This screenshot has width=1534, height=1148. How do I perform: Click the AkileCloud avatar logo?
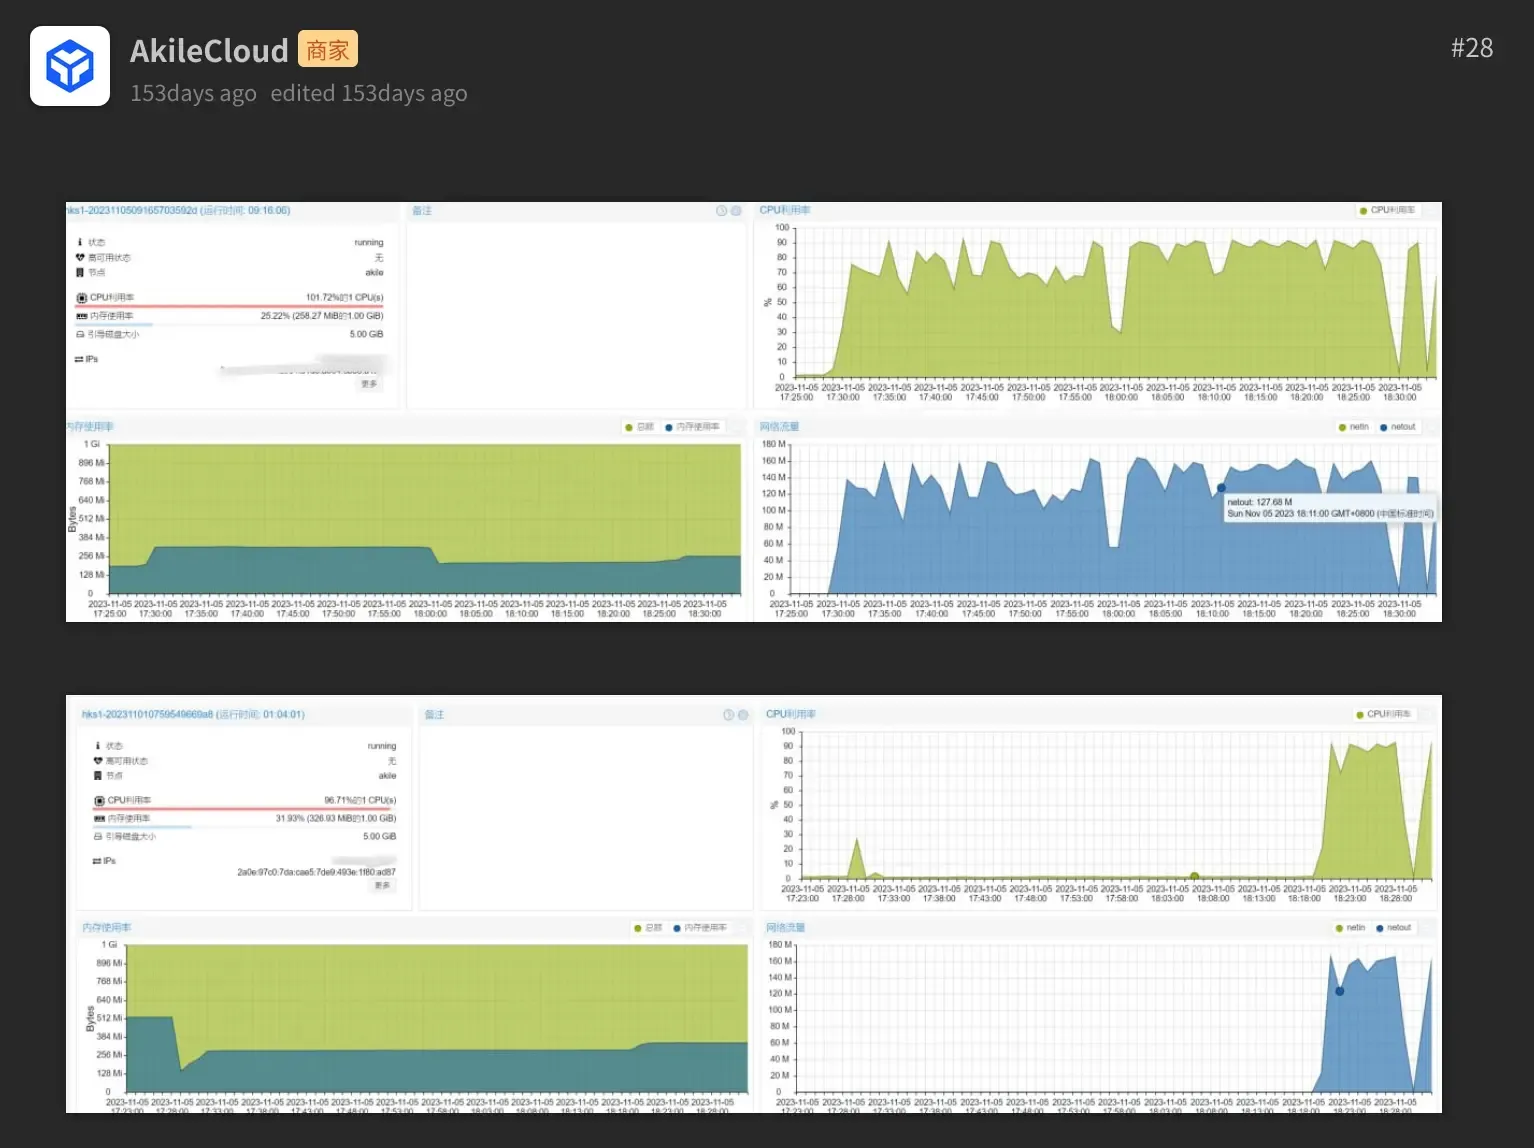coord(70,66)
